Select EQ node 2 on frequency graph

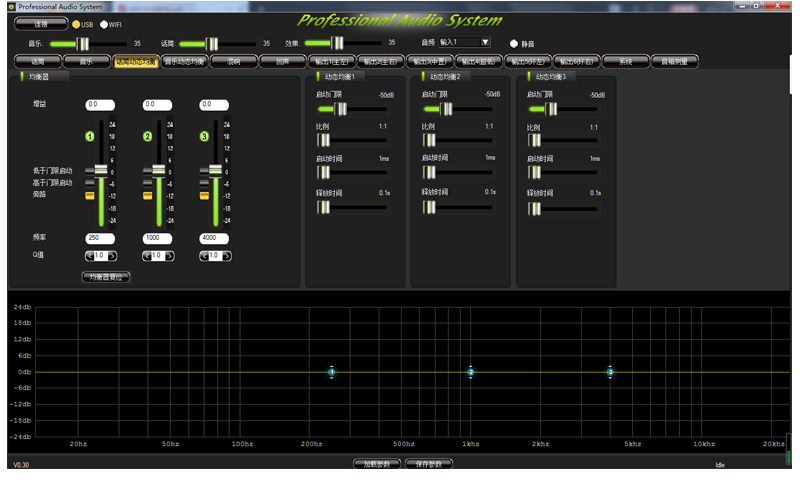[x=470, y=372]
